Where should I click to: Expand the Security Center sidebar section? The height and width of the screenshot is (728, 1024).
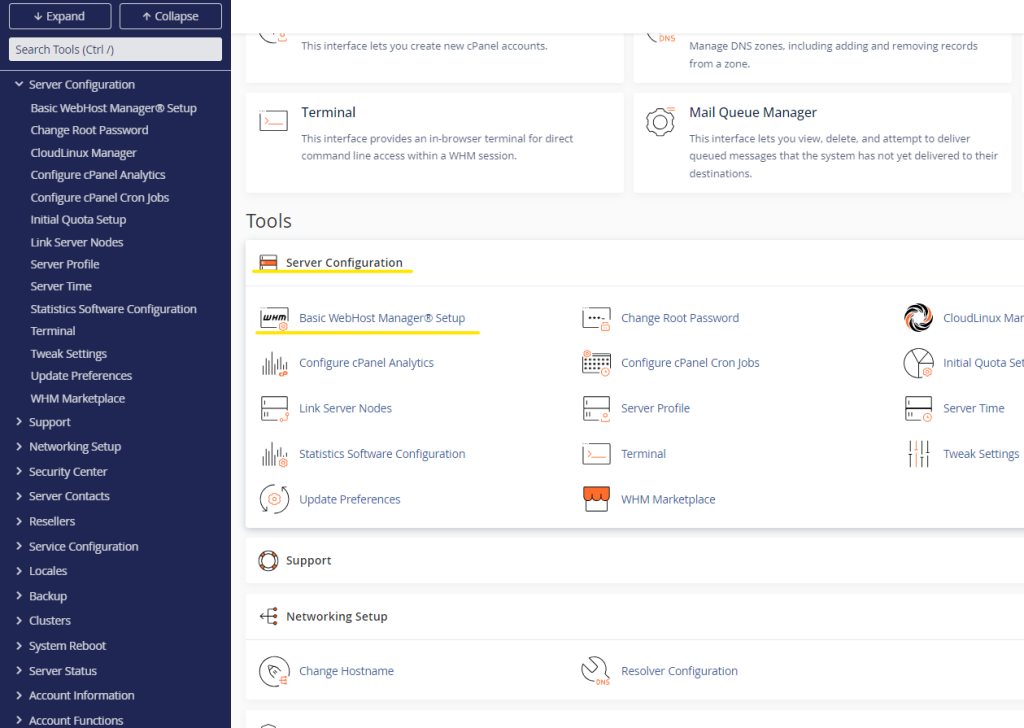pyautogui.click(x=19, y=472)
